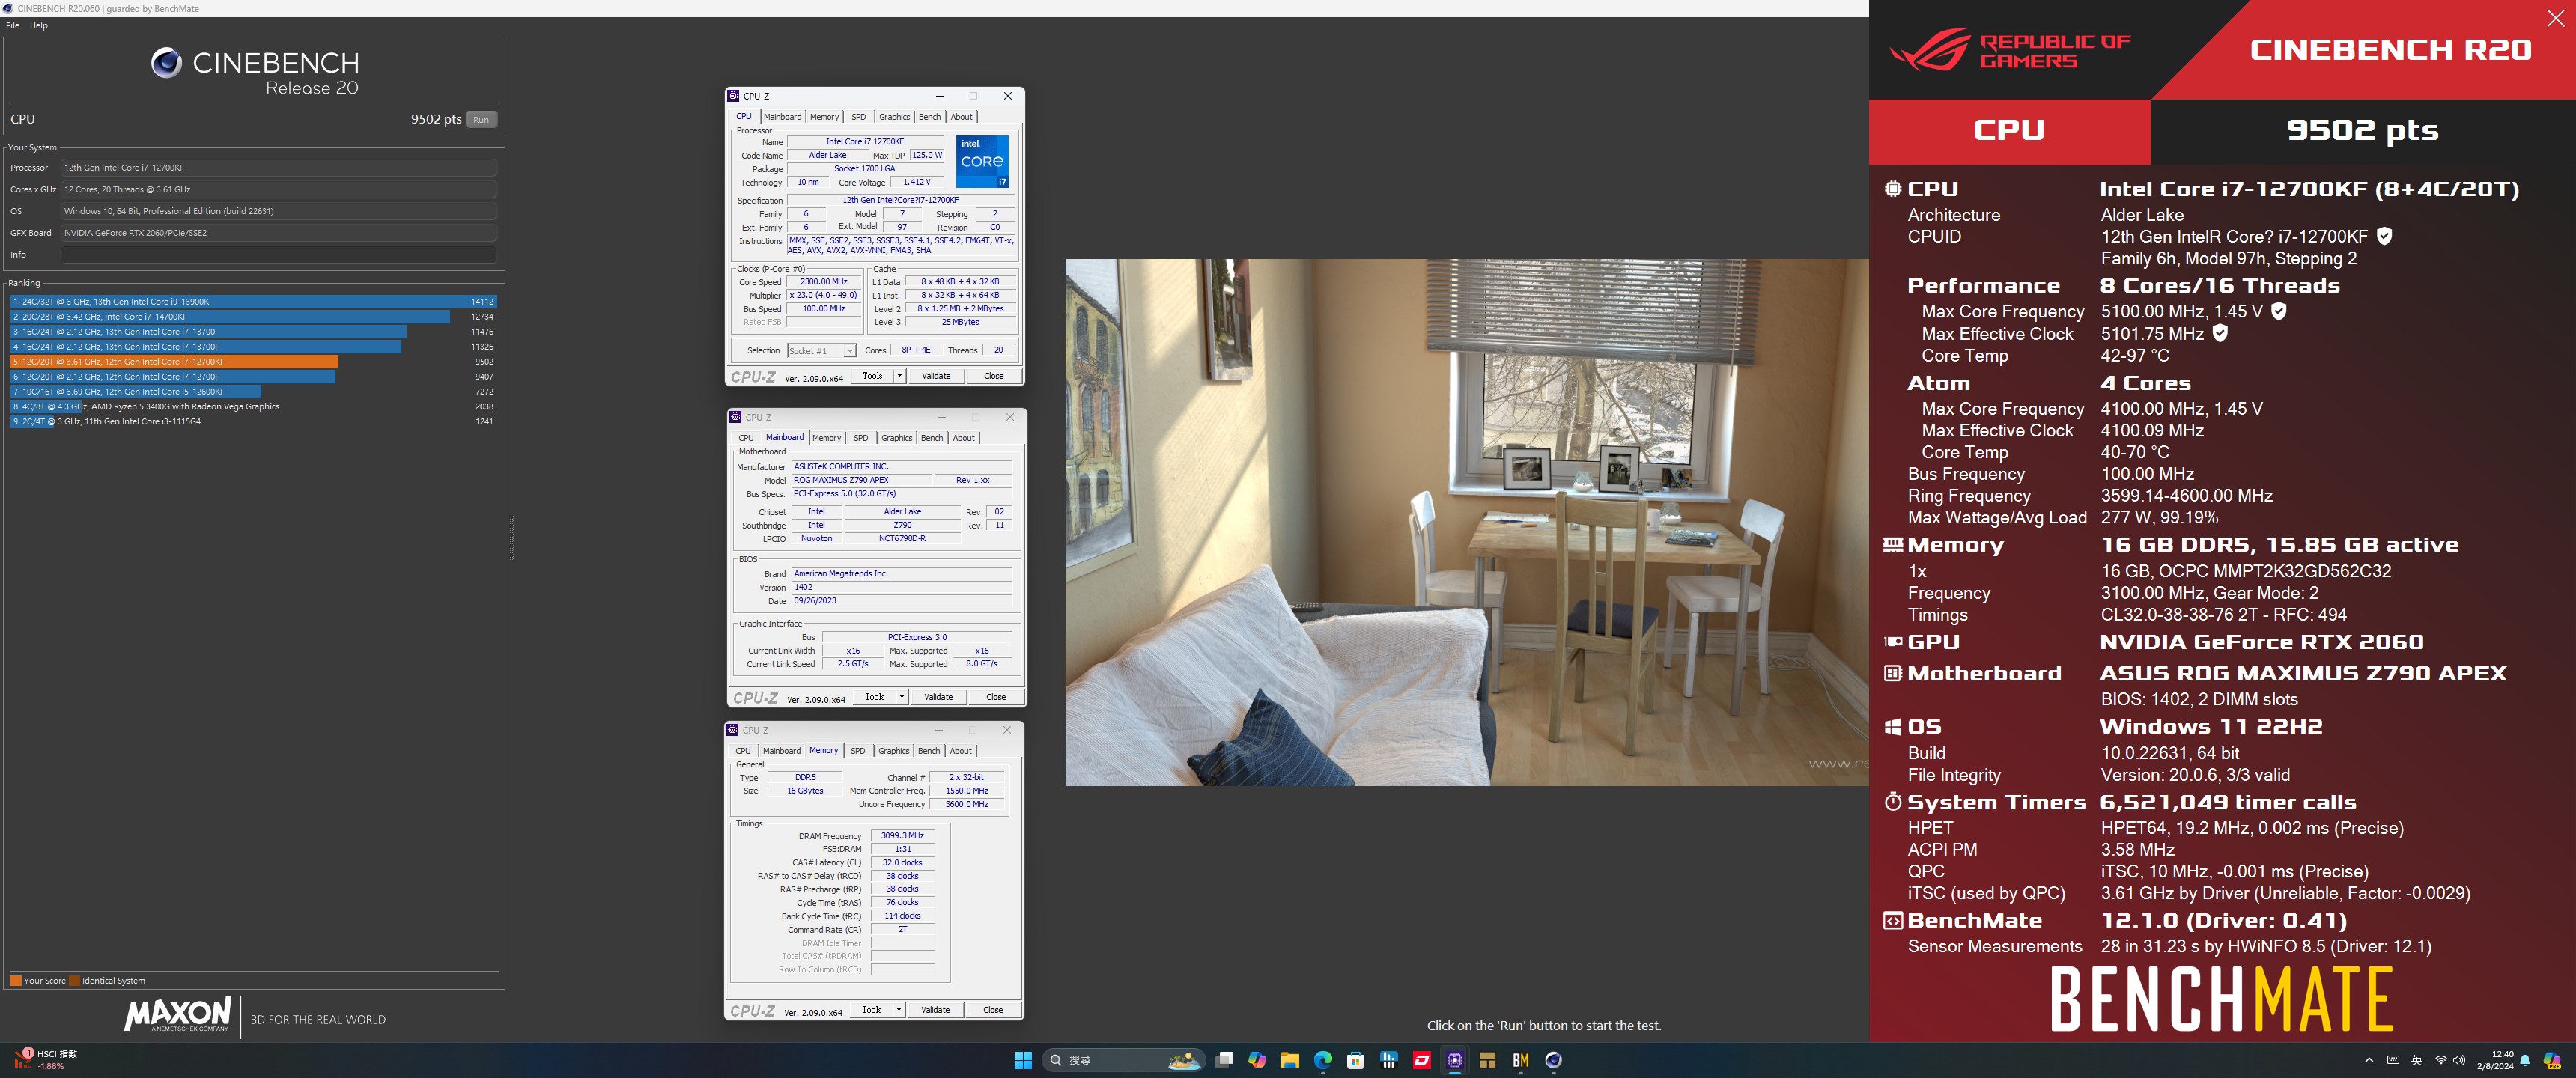Click the CPU-Z title icon in the CPU tab window

click(733, 96)
